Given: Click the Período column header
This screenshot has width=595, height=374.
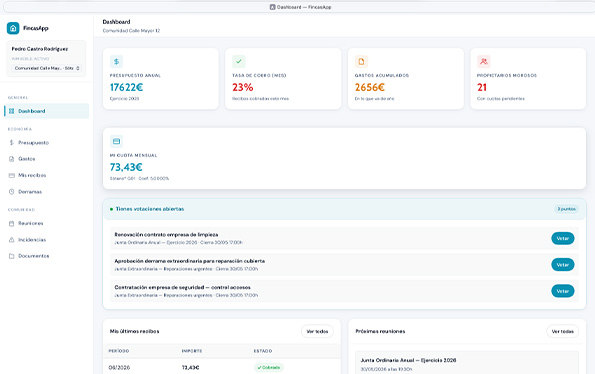Looking at the screenshot, I should click(119, 351).
